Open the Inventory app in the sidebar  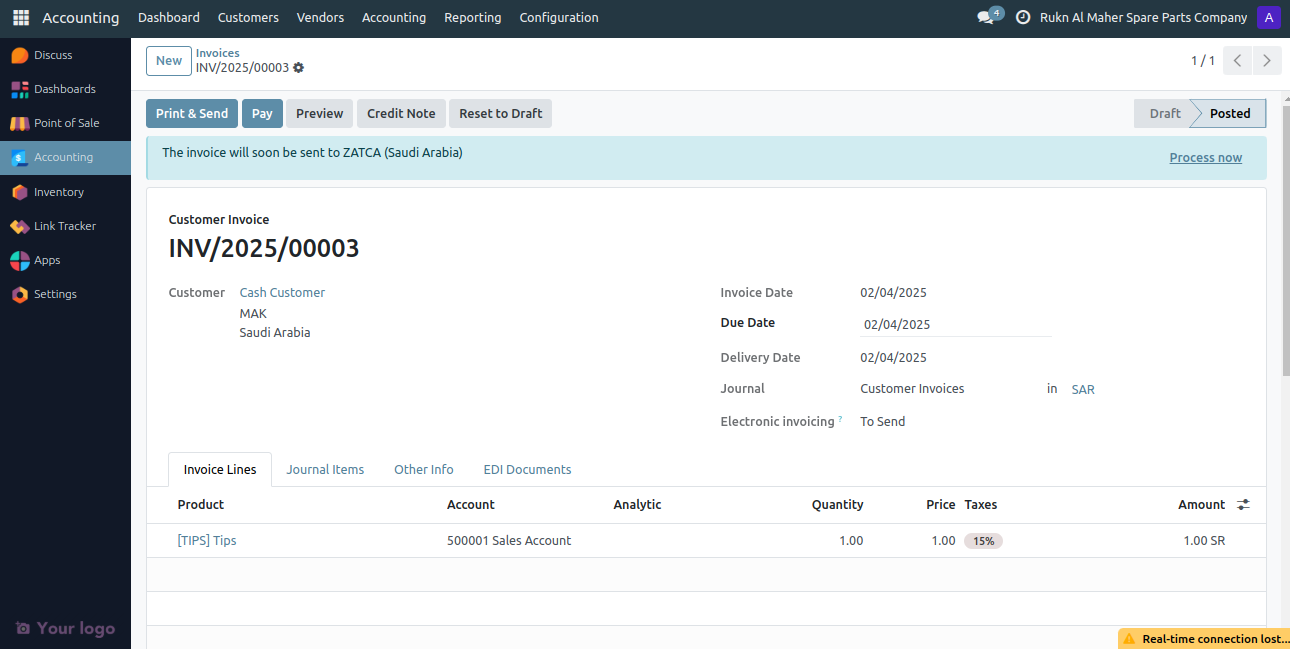[59, 191]
